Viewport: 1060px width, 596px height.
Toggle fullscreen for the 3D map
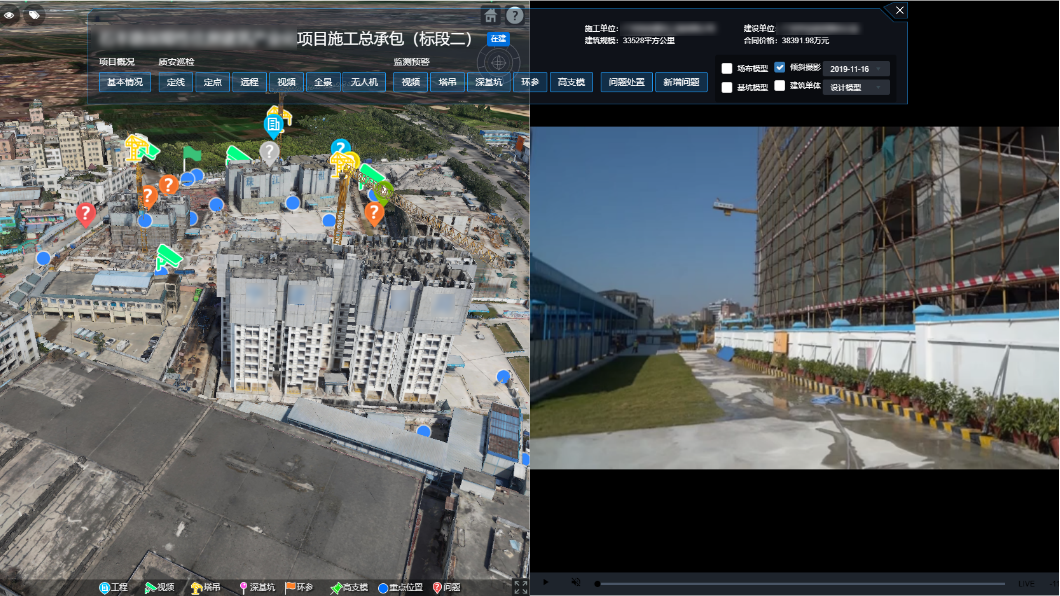tap(520, 587)
